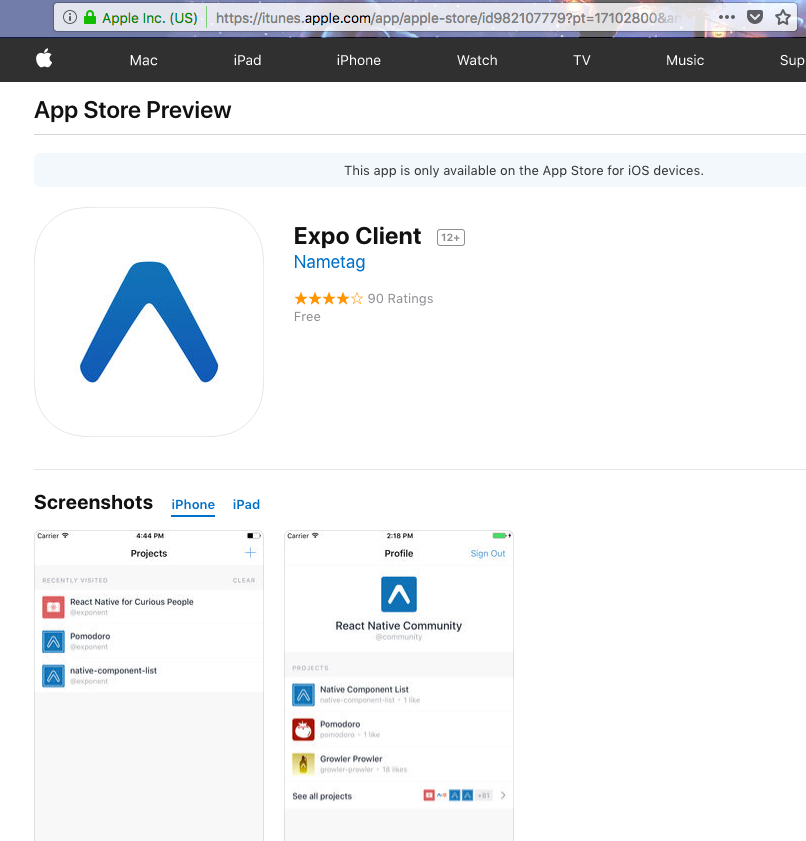Open the chevron beside See all projects
806x841 pixels.
click(502, 795)
